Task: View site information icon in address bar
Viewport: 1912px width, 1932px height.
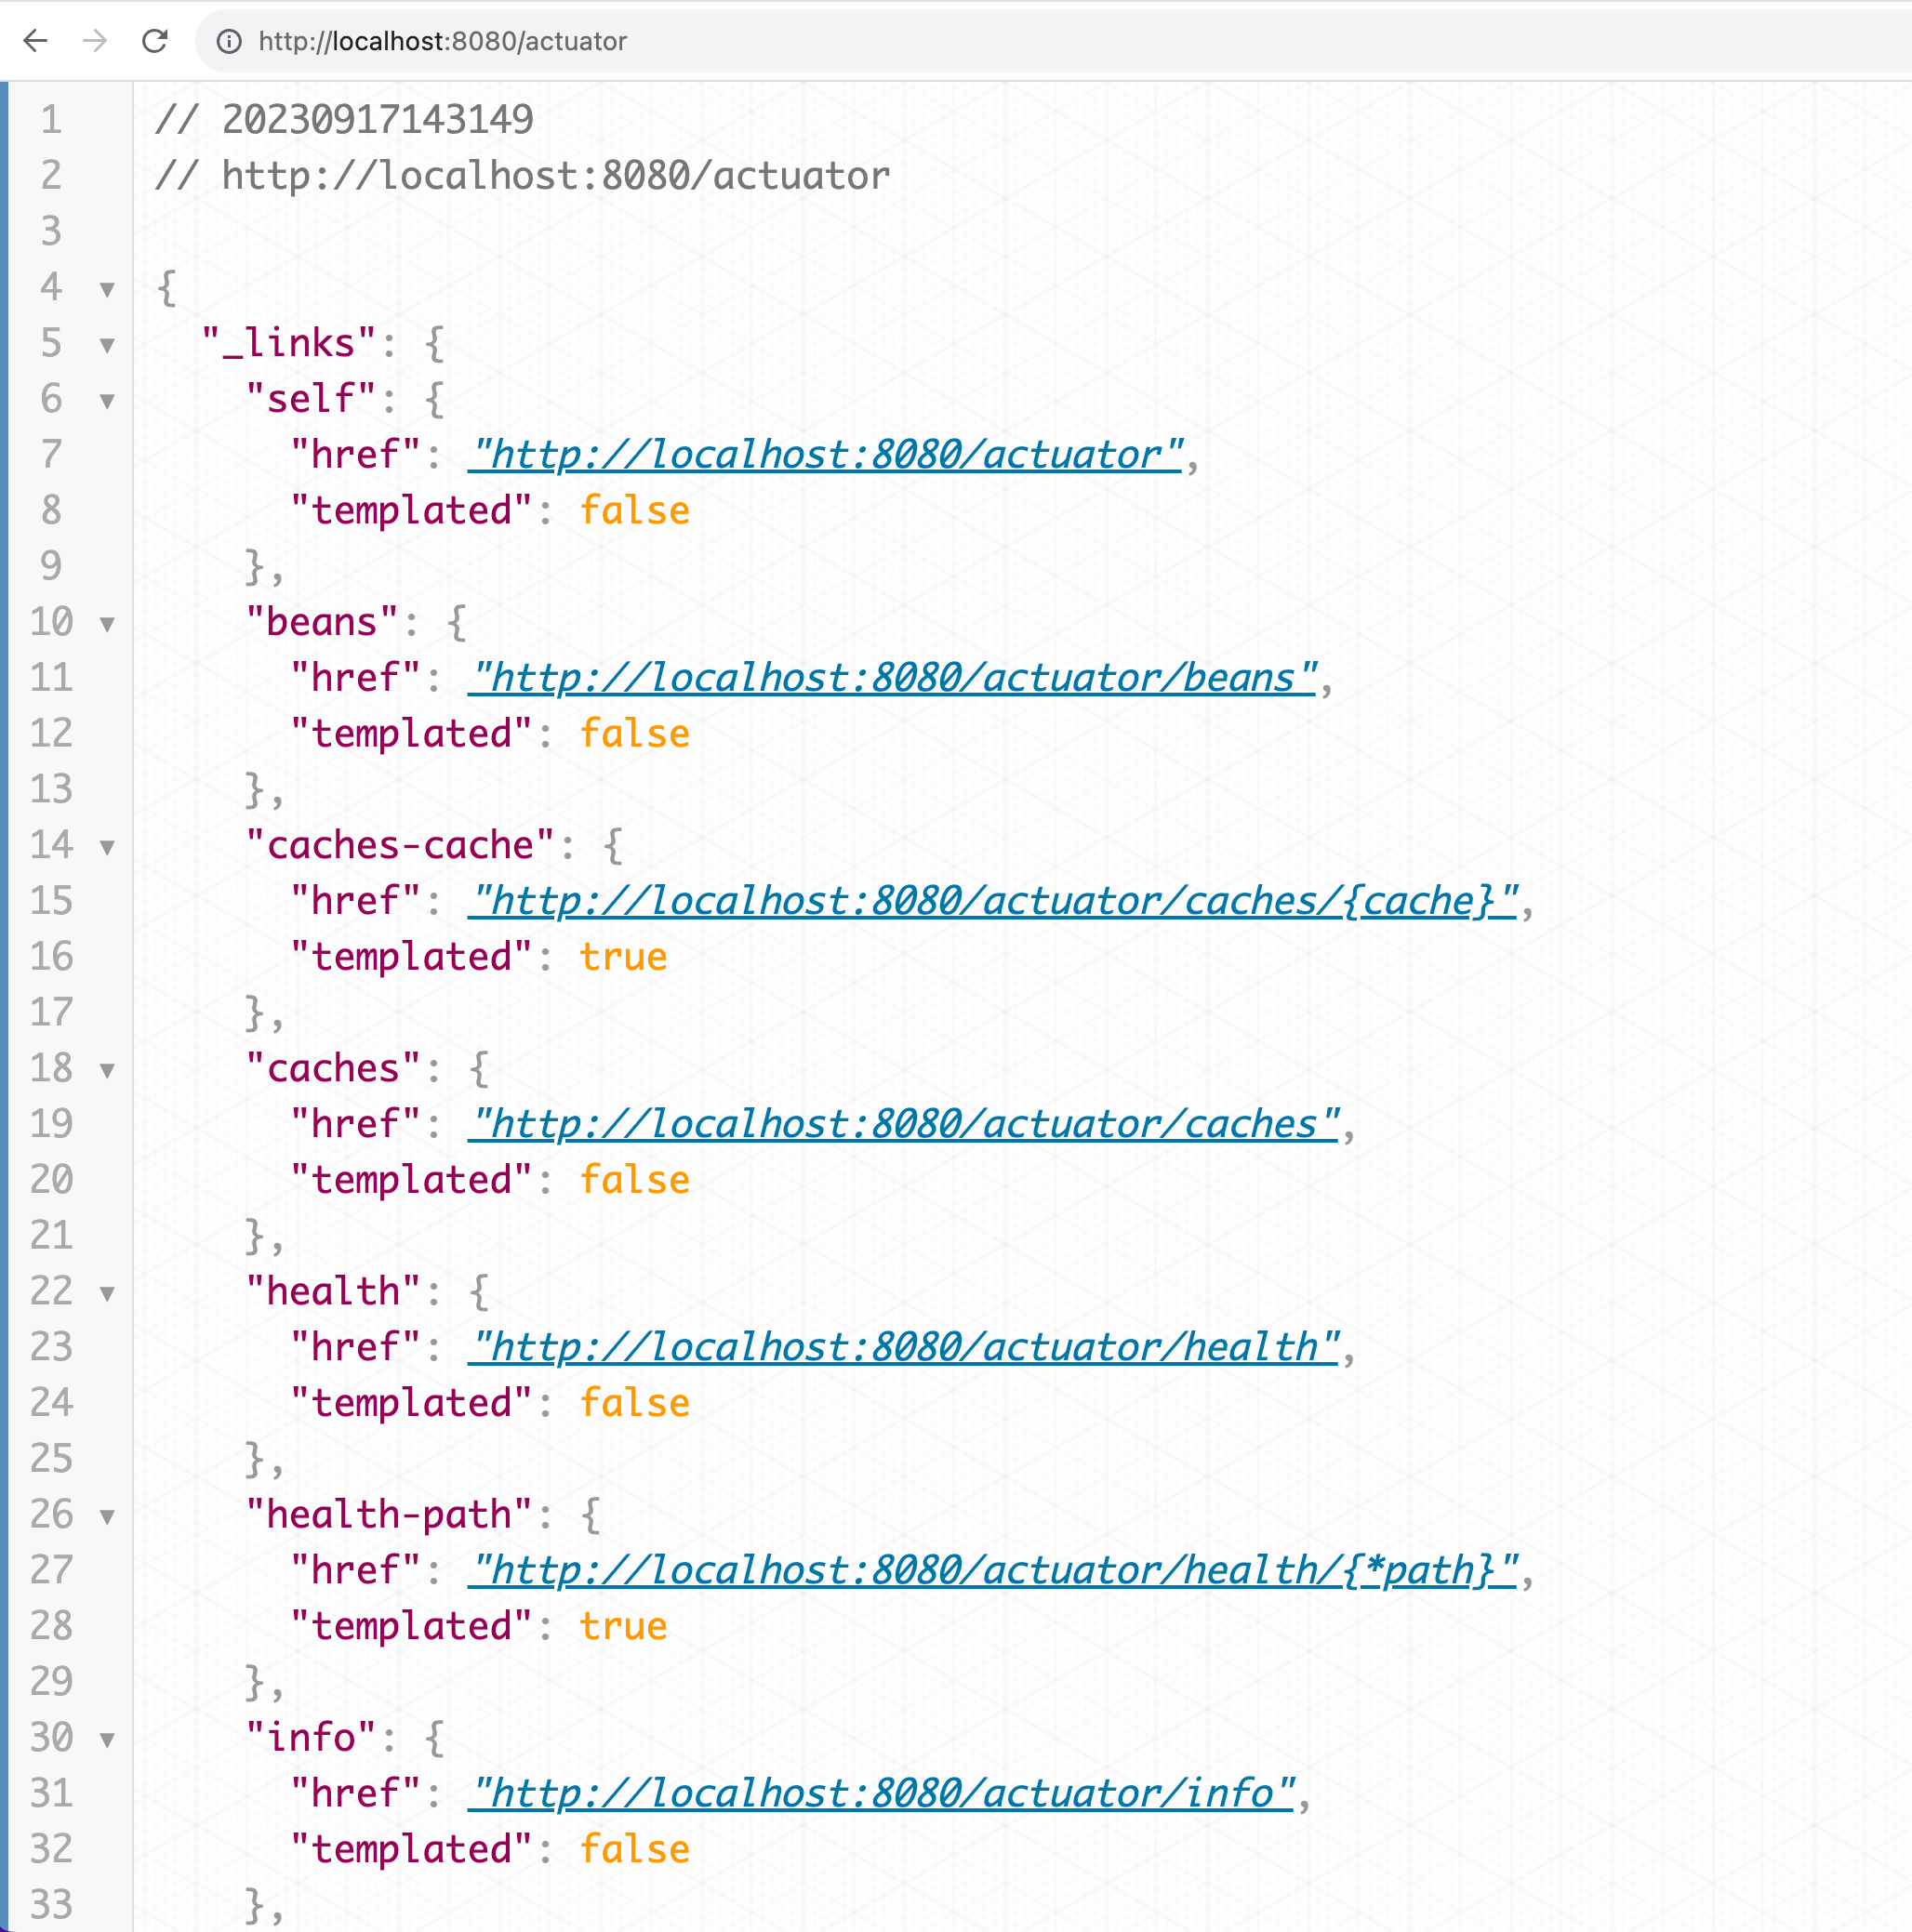Action: click(229, 41)
